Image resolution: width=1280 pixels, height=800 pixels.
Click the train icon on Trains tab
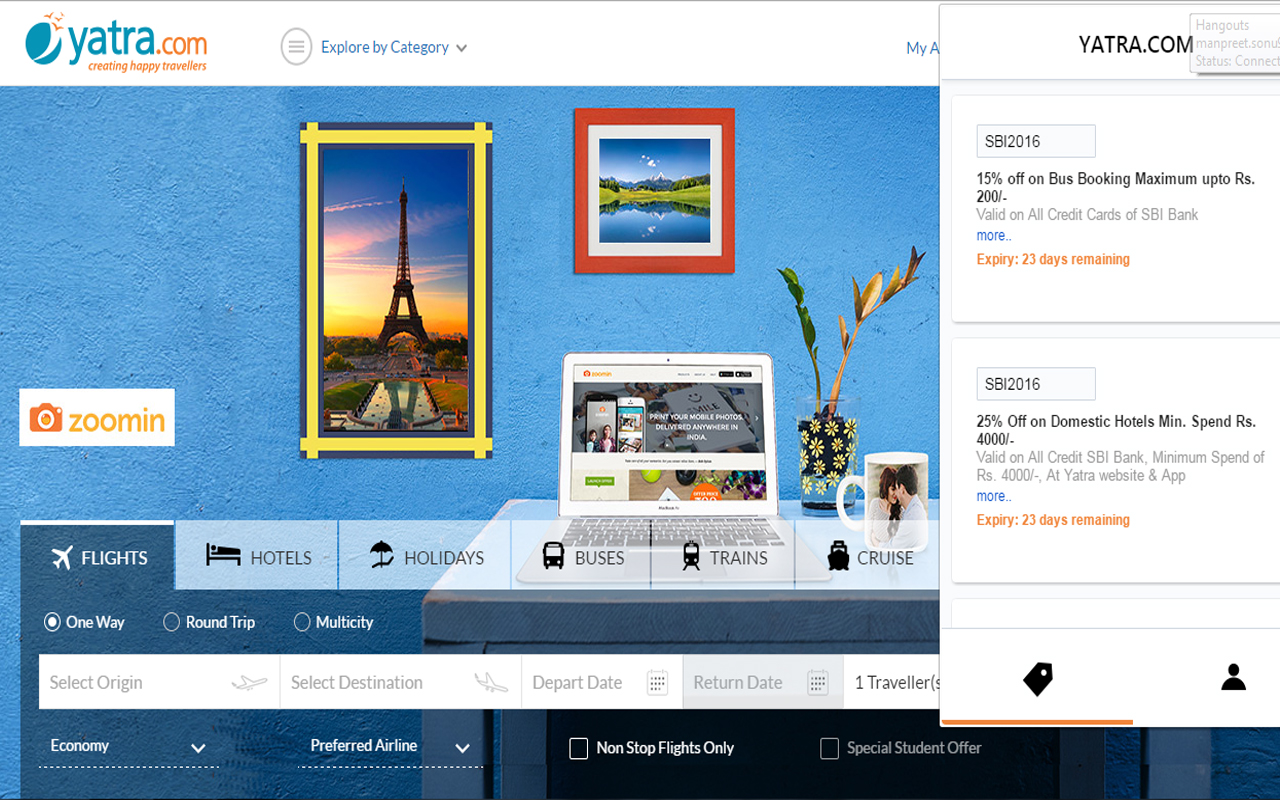click(691, 555)
